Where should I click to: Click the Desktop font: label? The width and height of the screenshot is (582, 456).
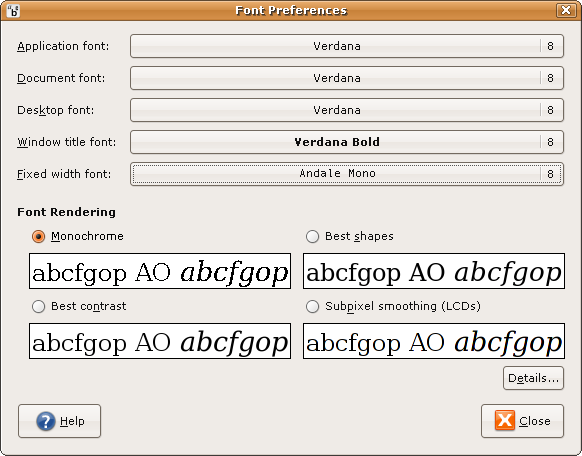pyautogui.click(x=56, y=110)
